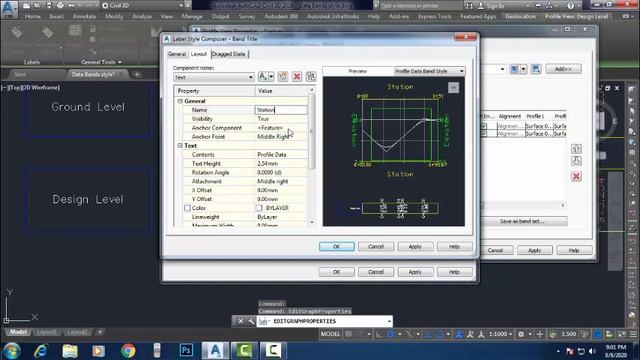Viewport: 640px width, 360px height.
Task: Open the status bar customization menu icon
Action: point(633,334)
